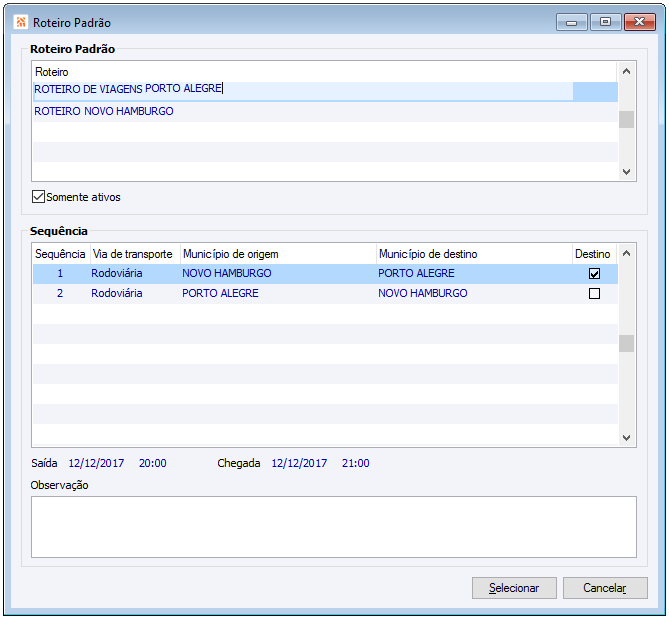
Task: Uncheck Destino checkbox for sequence 1
Action: pos(594,274)
